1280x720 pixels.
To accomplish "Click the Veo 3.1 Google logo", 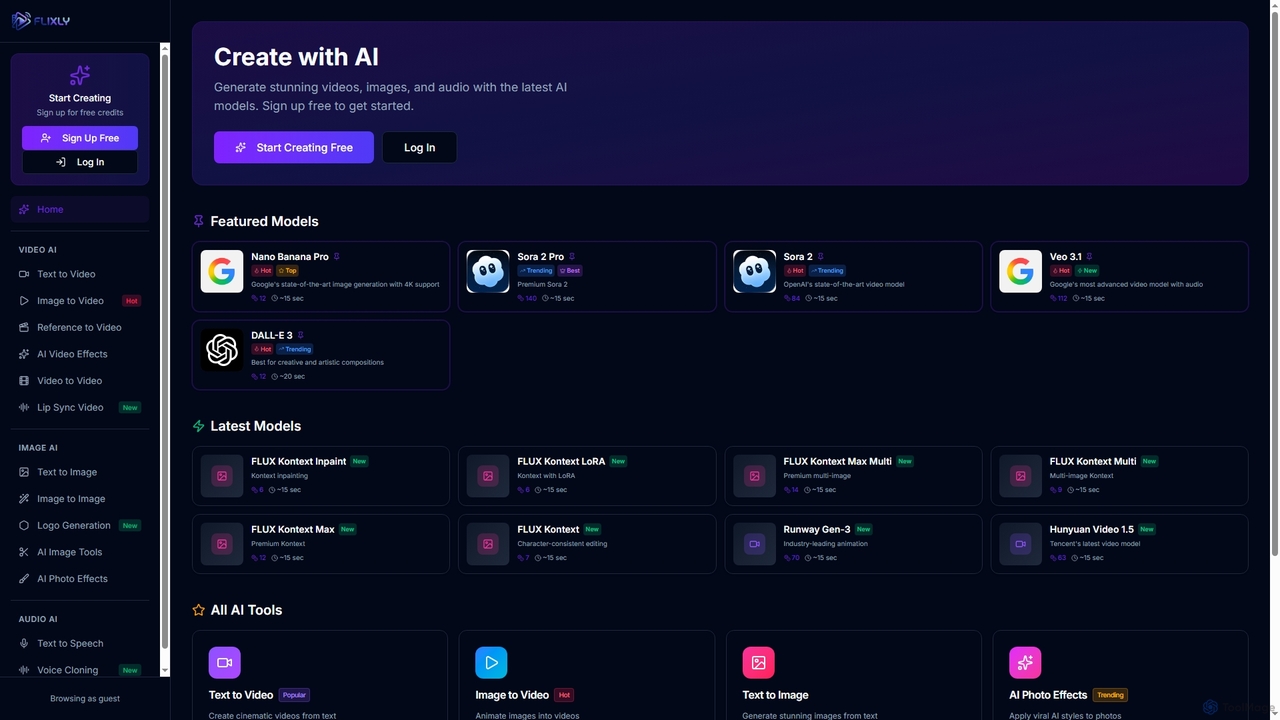I will click(1020, 271).
